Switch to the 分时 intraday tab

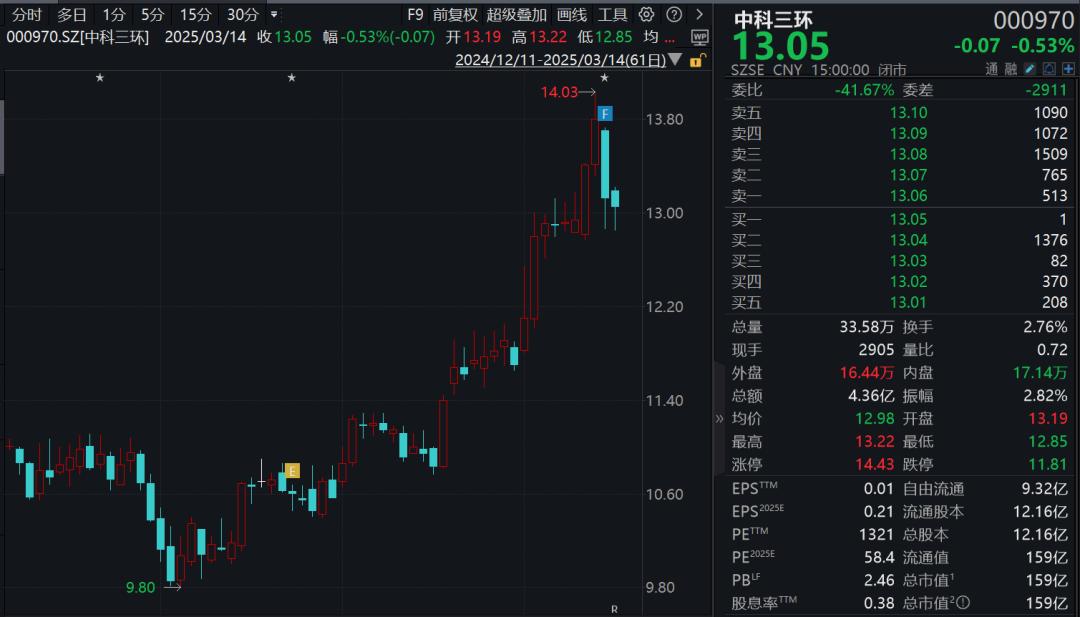pos(26,14)
